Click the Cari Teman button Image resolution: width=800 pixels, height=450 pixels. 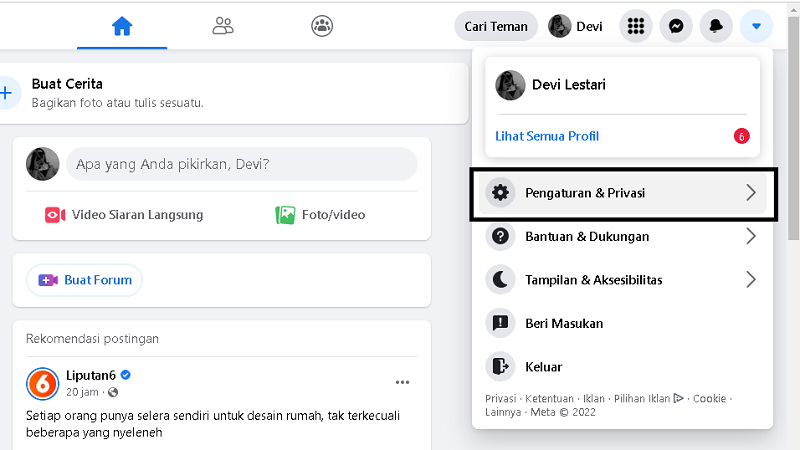[x=496, y=26]
